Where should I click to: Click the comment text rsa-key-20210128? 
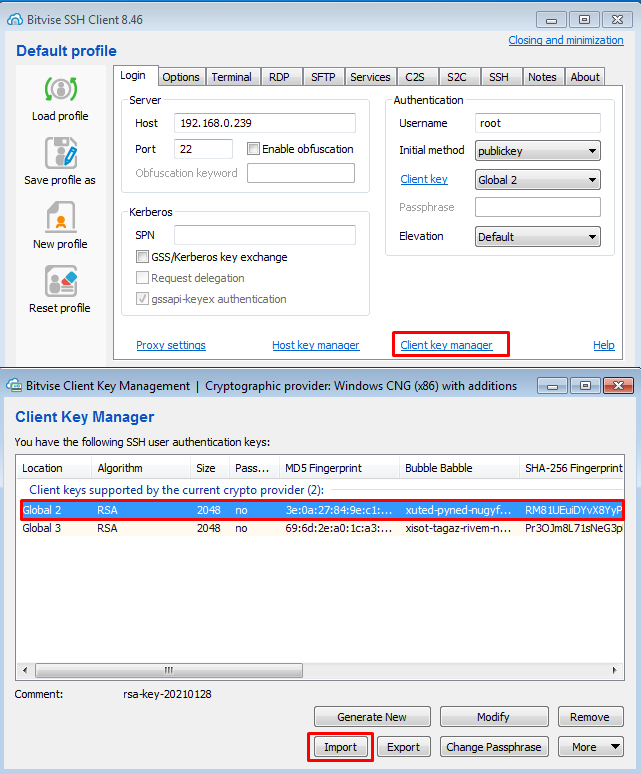point(167,694)
